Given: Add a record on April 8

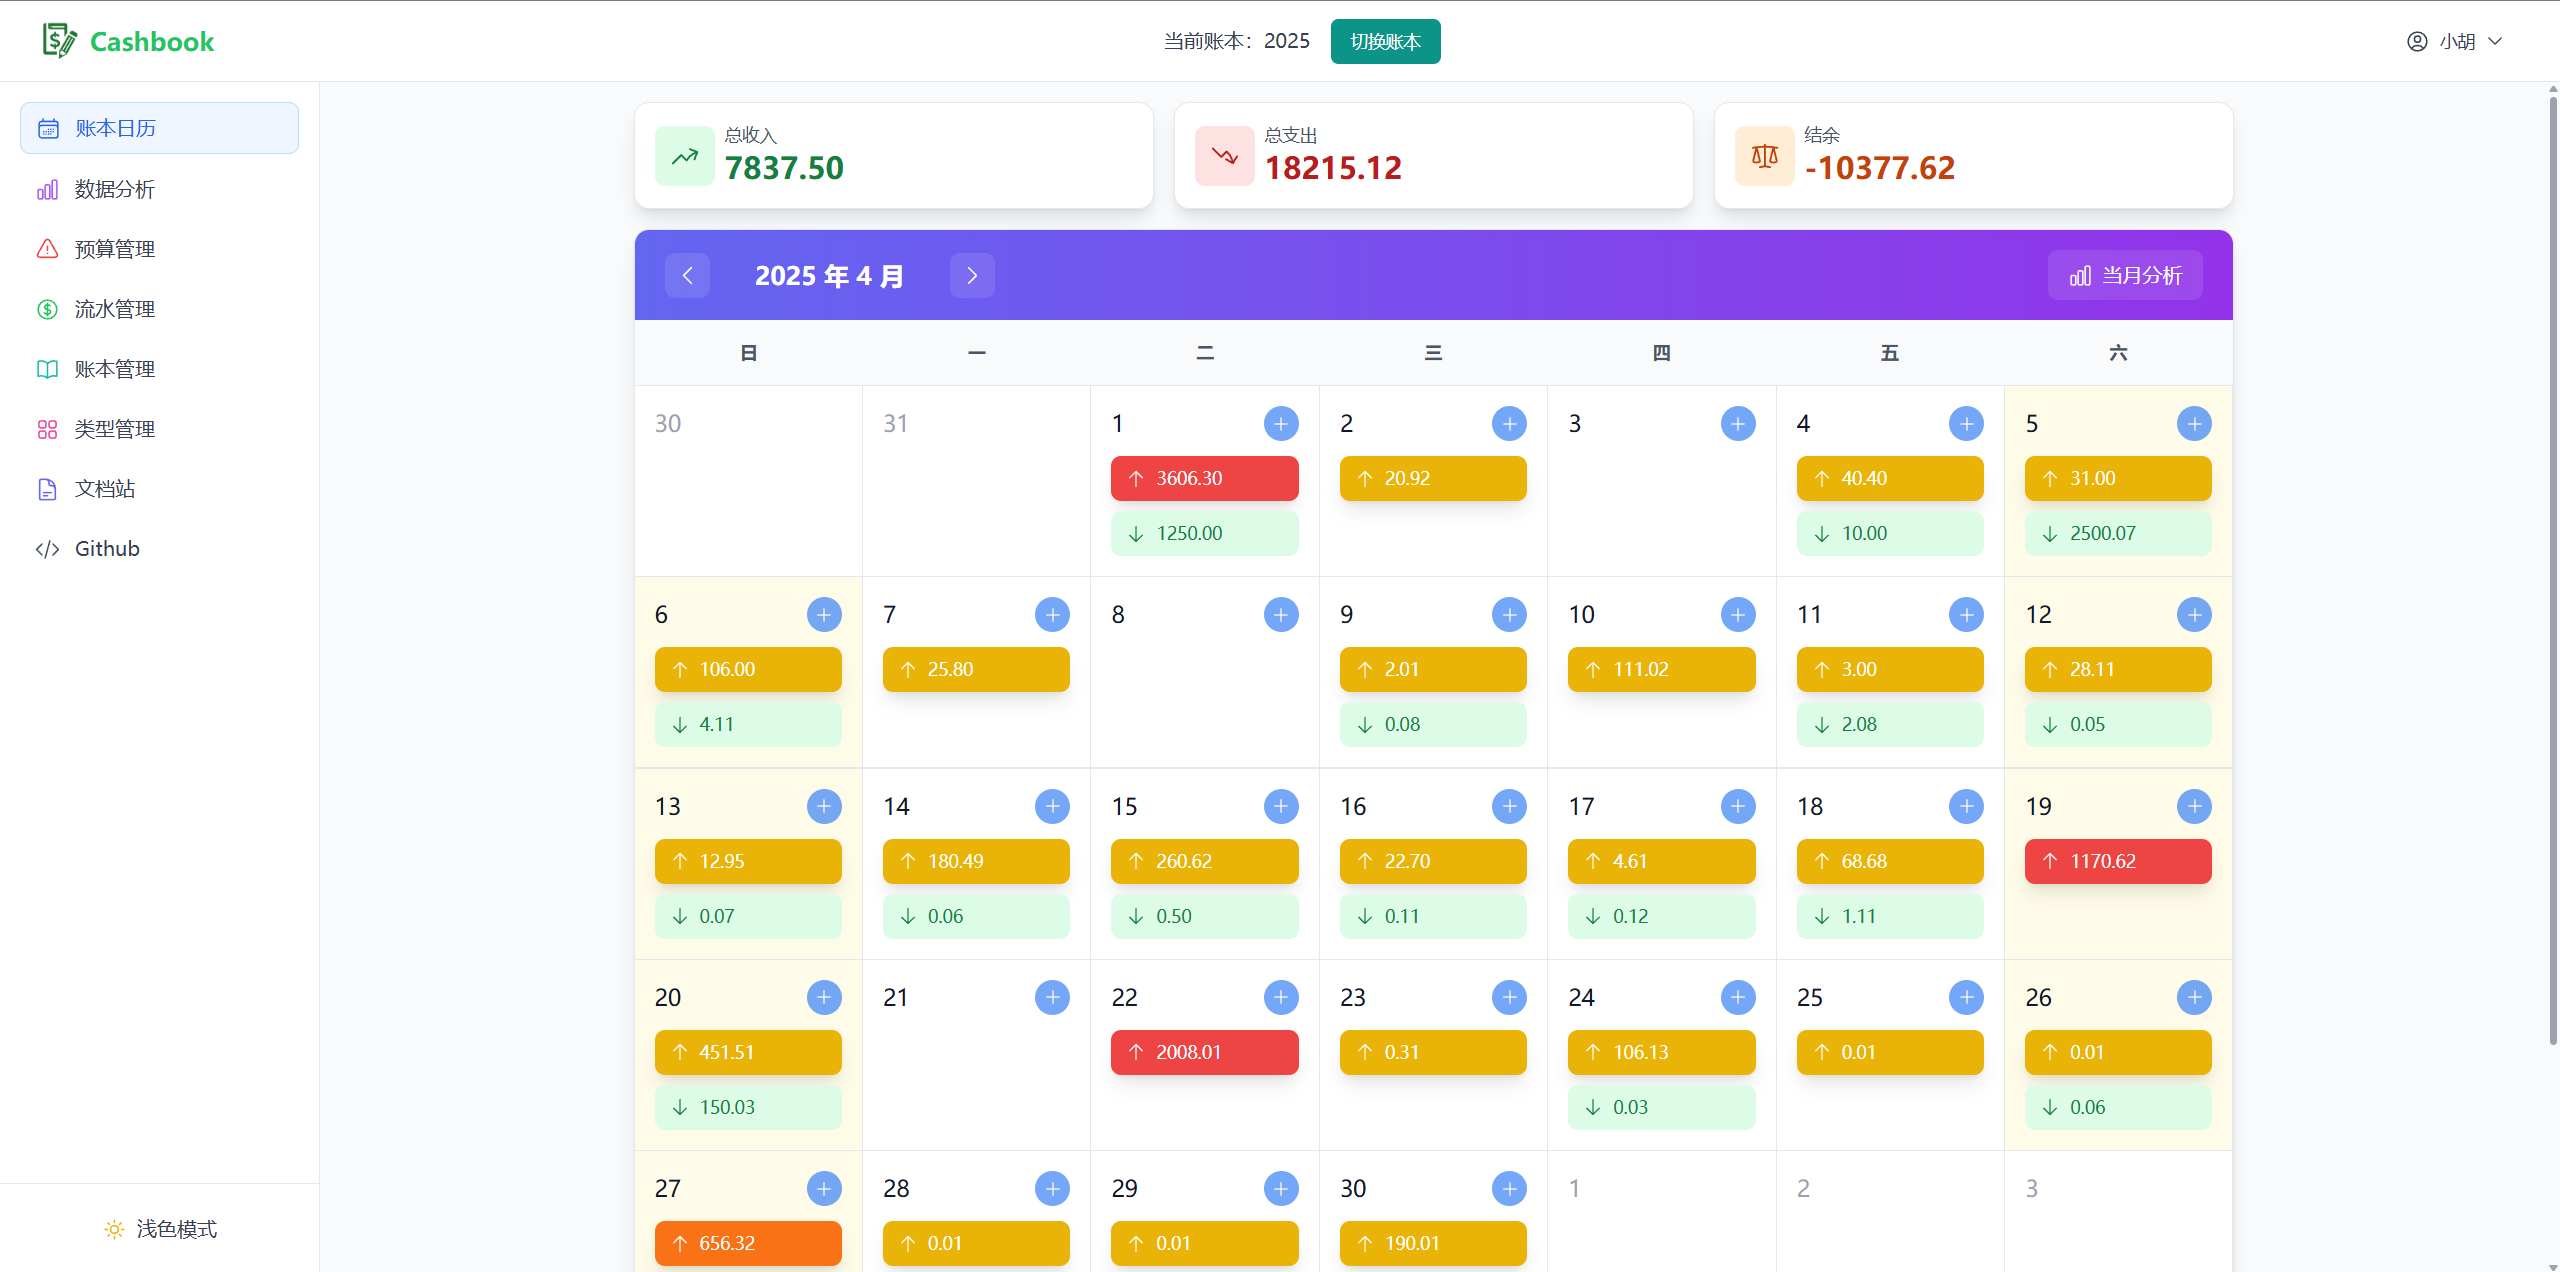Looking at the screenshot, I should click(x=1281, y=614).
